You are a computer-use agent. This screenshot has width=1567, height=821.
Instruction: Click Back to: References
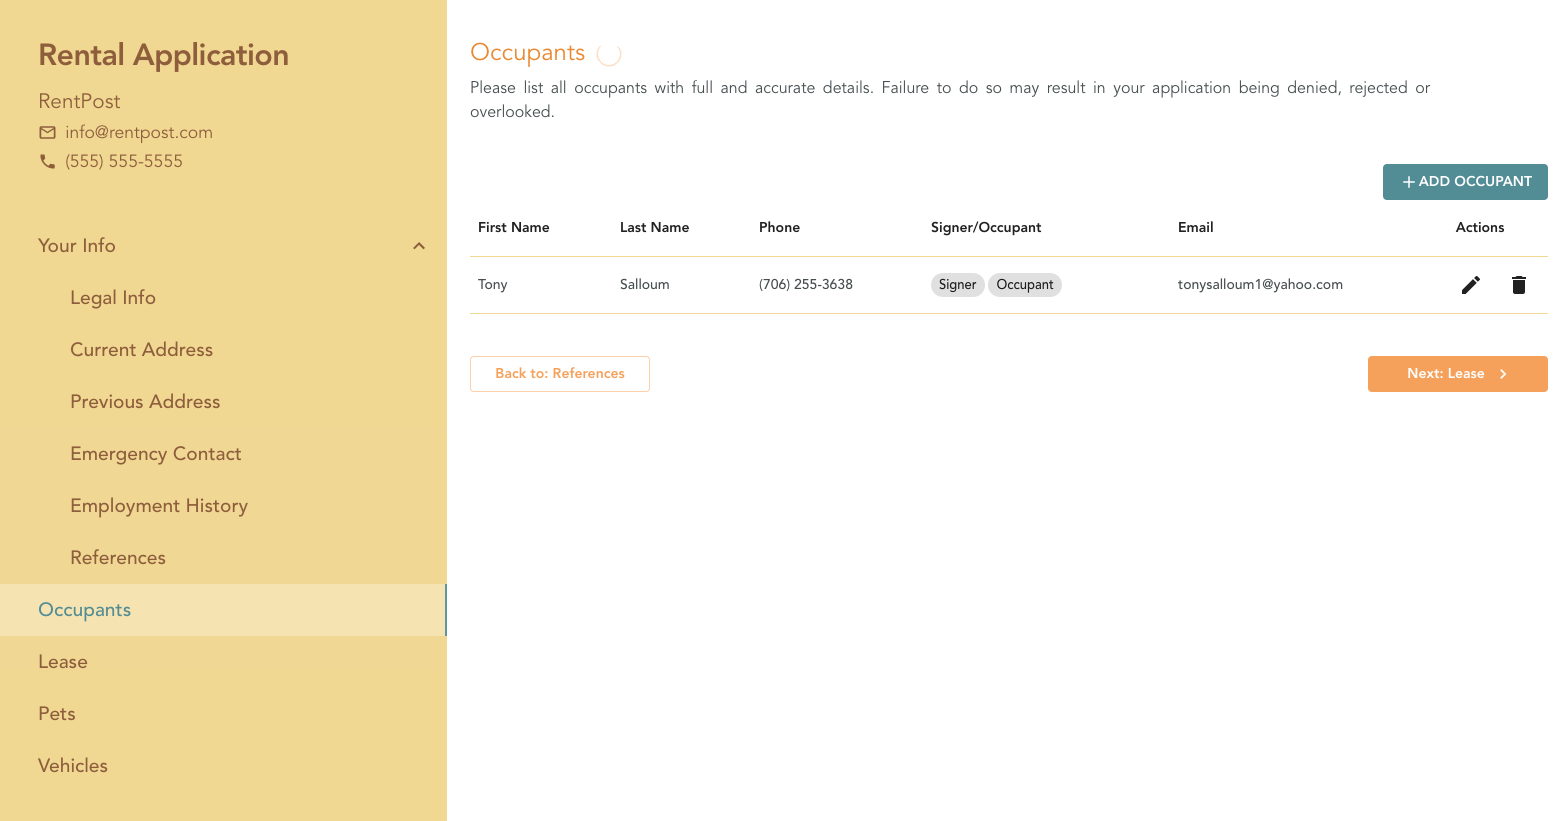point(559,373)
